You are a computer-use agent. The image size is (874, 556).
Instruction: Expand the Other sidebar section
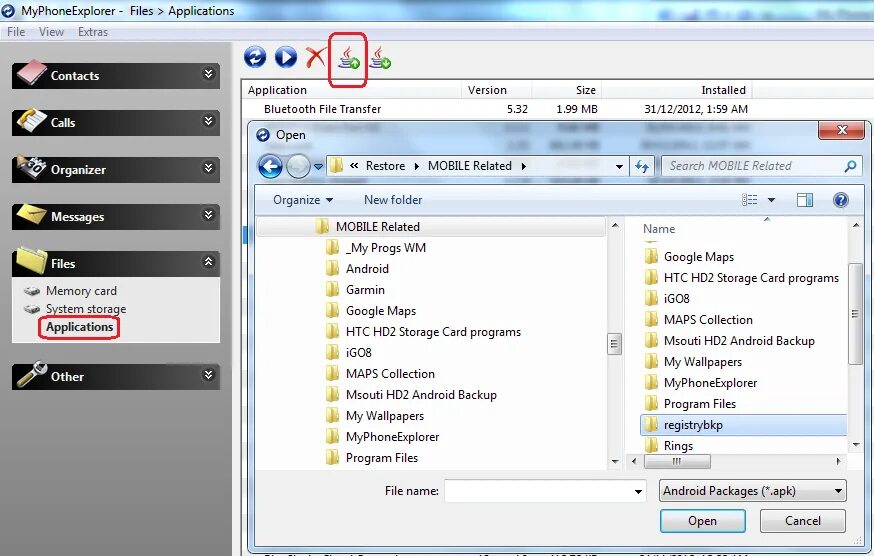(208, 375)
